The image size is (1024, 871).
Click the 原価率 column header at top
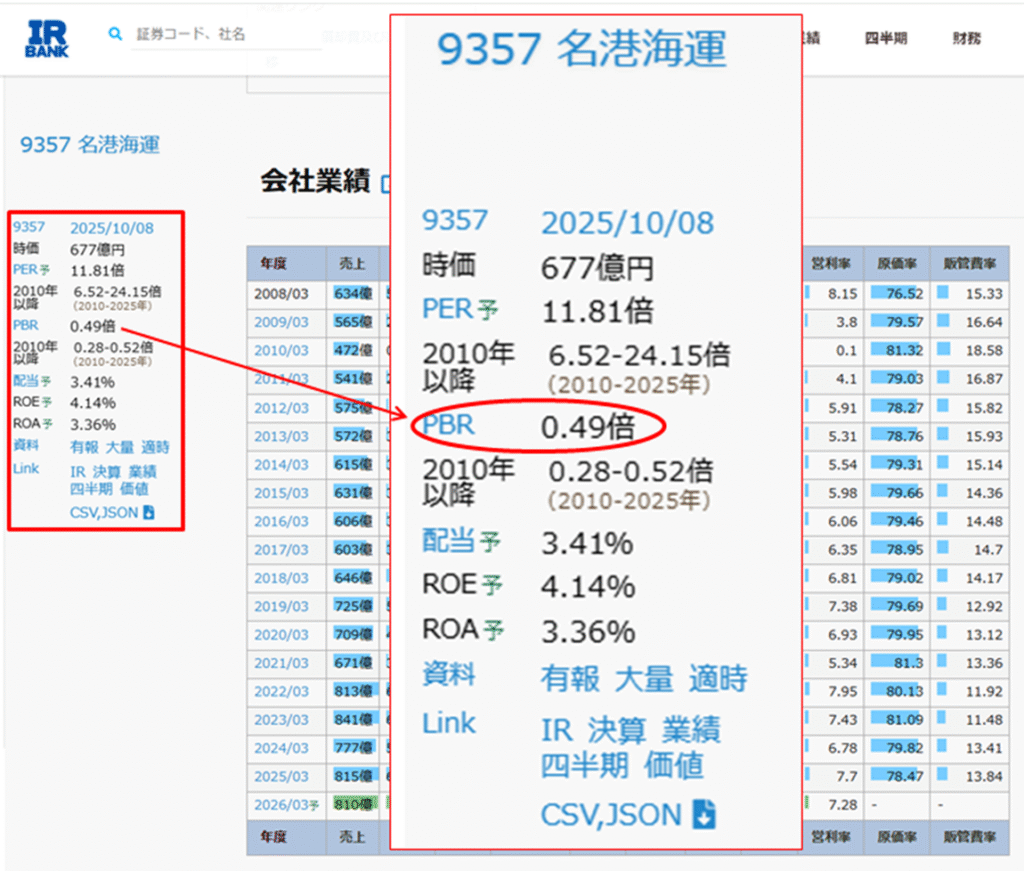(896, 264)
